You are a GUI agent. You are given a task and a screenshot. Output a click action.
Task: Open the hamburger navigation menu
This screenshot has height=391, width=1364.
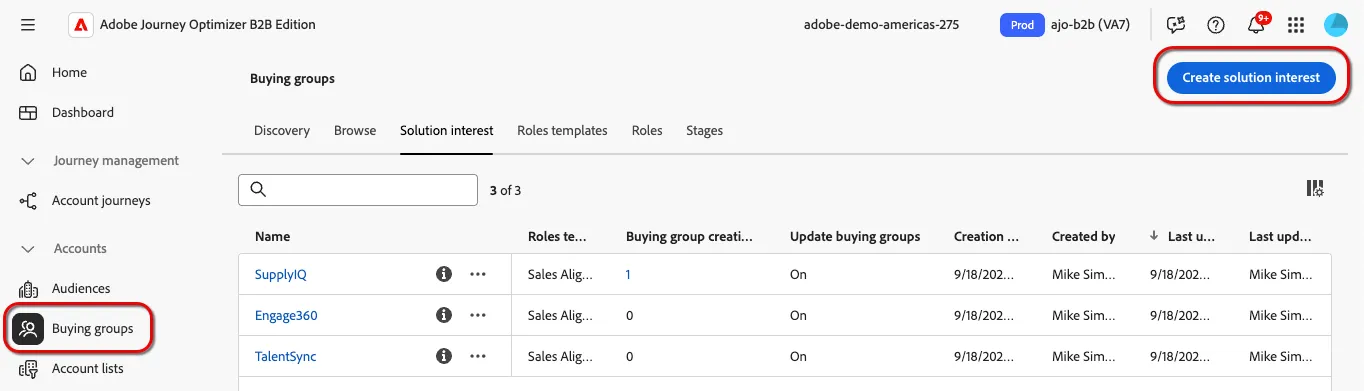28,25
